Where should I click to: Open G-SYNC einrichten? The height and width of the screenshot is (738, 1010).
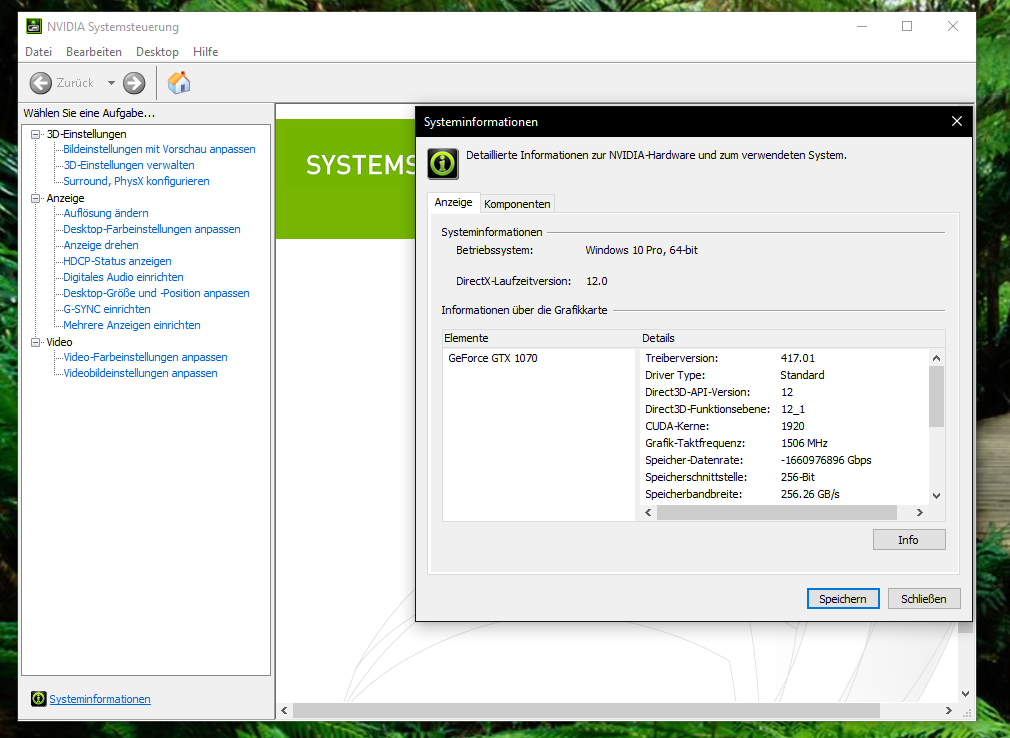point(107,310)
